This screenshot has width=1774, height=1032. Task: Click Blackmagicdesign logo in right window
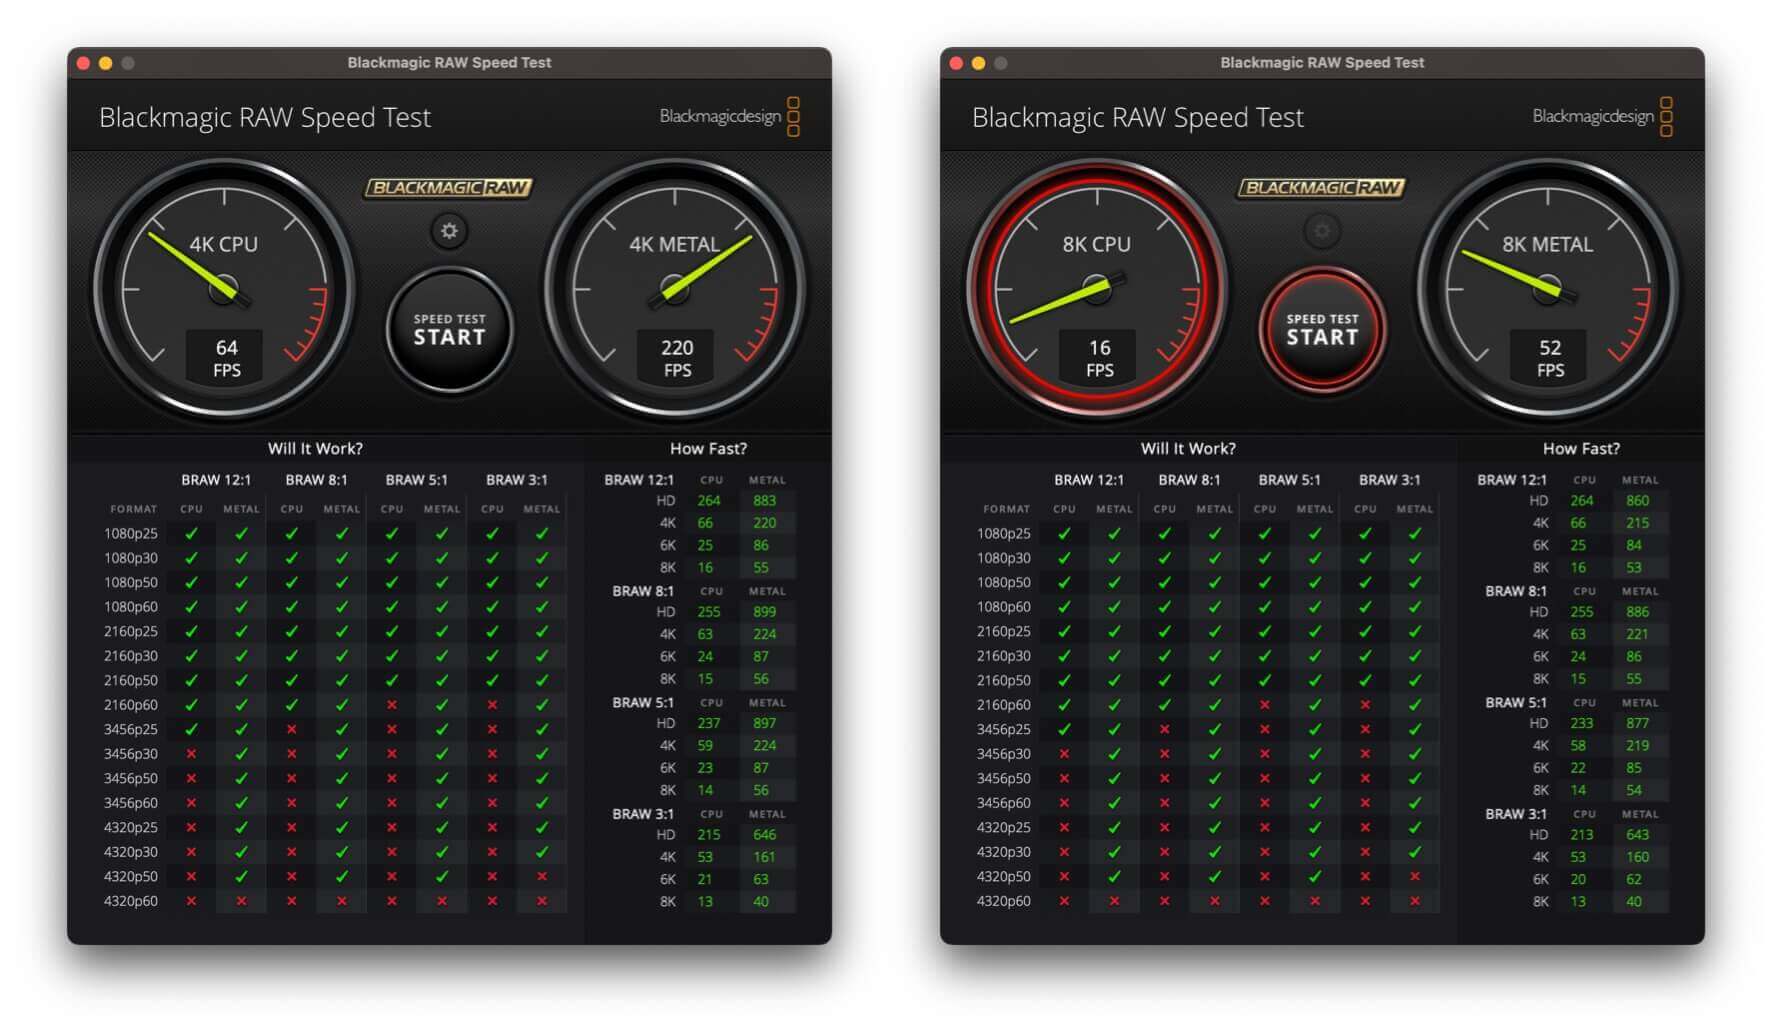[x=1602, y=117]
